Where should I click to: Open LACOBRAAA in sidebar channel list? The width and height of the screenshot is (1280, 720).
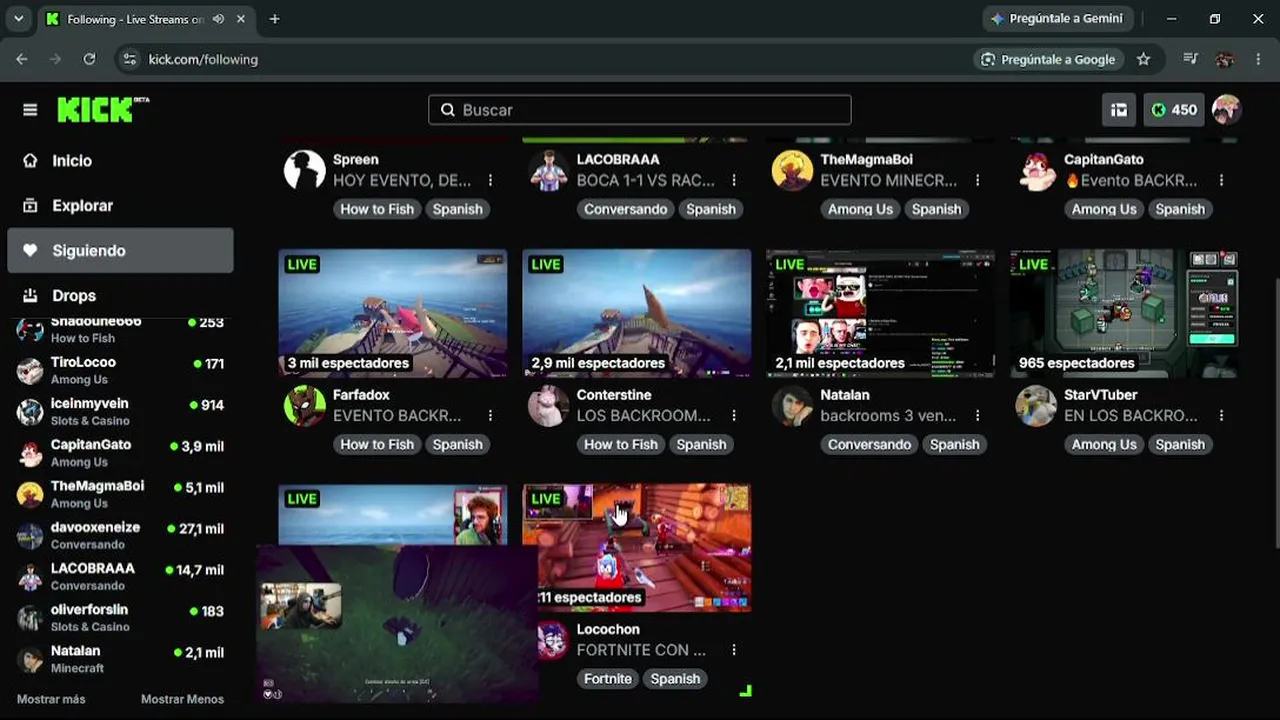click(x=120, y=577)
